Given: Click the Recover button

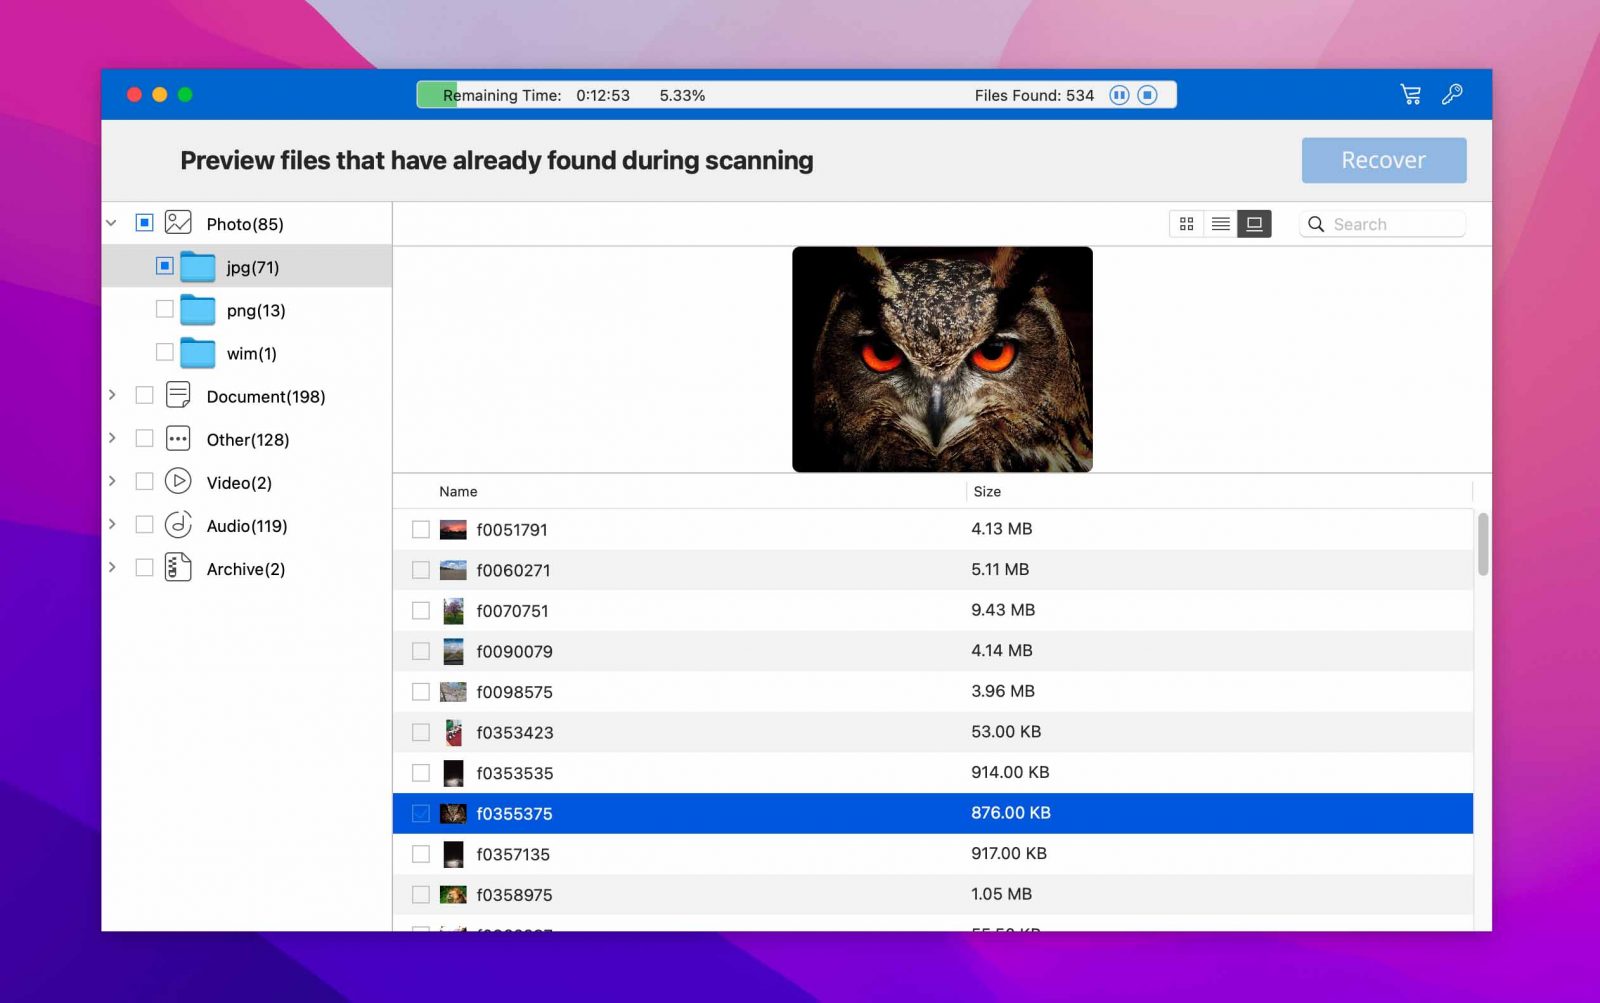Looking at the screenshot, I should click(1383, 159).
